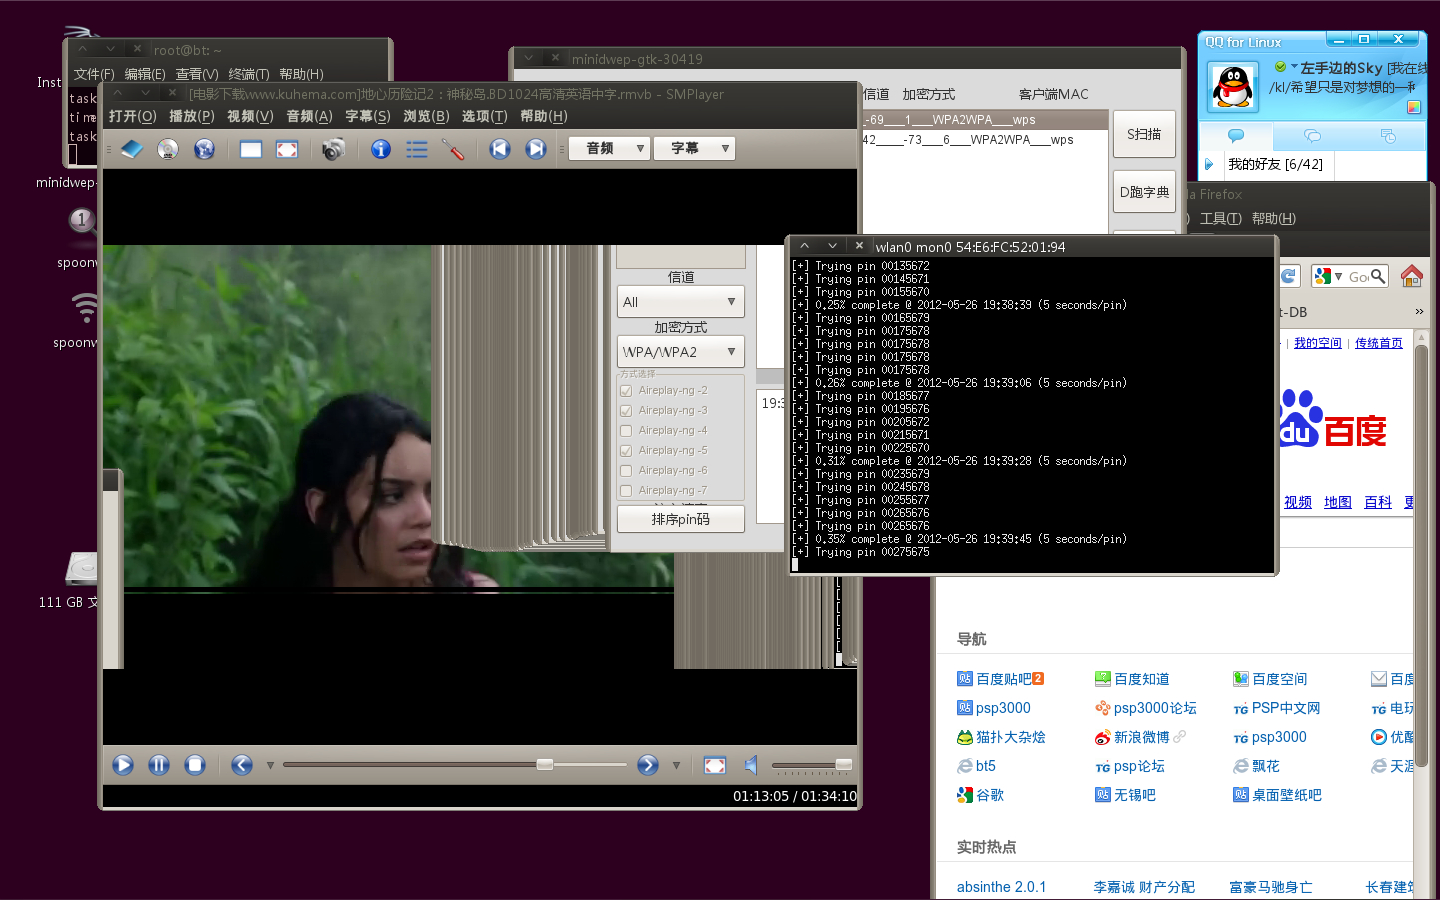Open the QQ contacts tab bubble icon
Viewport: 1440px width, 900px height.
coord(1236,135)
